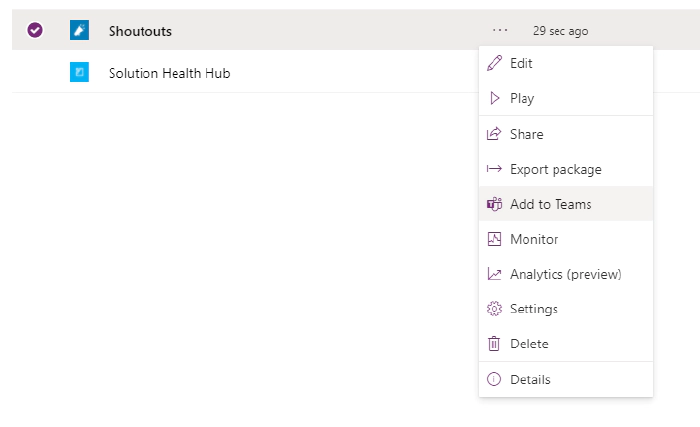Click the Export package arrow icon

point(494,169)
